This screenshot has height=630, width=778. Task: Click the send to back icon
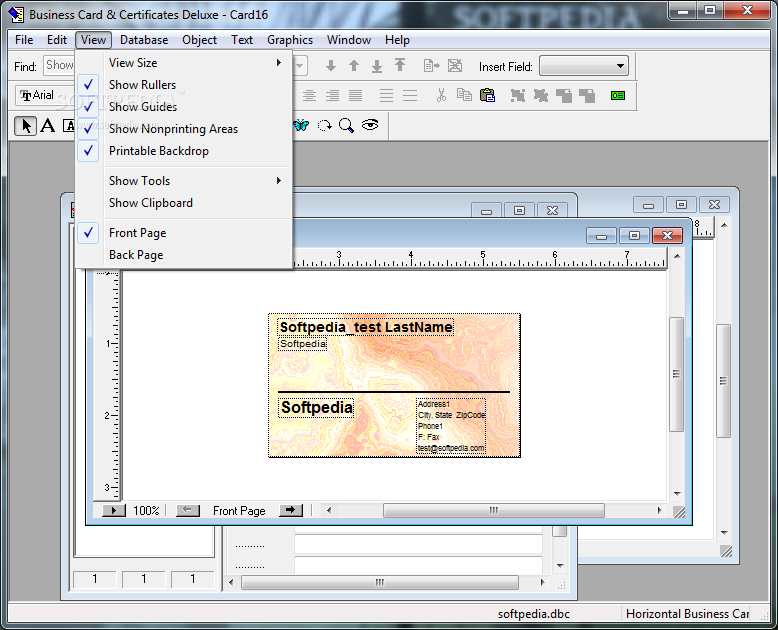pyautogui.click(x=587, y=95)
